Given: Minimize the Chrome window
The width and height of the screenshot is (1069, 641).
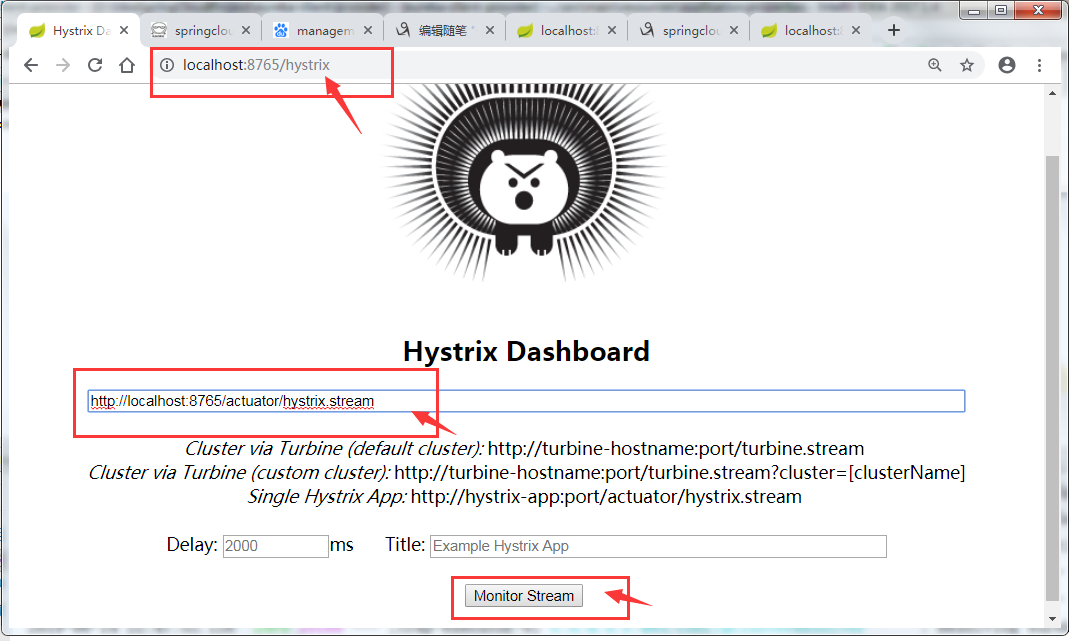Looking at the screenshot, I should tap(974, 10).
